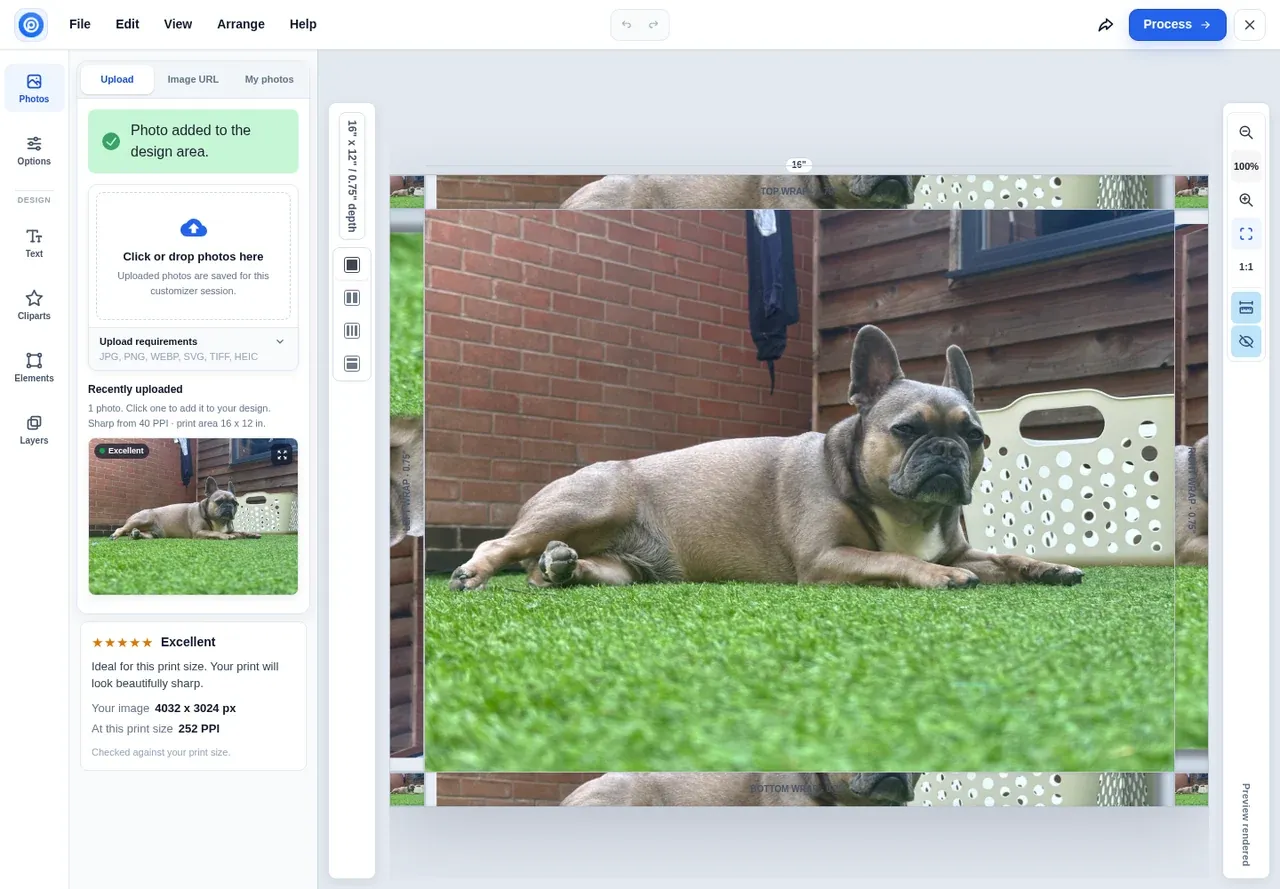The height and width of the screenshot is (889, 1280).
Task: Open the View menu
Action: pyautogui.click(x=178, y=24)
